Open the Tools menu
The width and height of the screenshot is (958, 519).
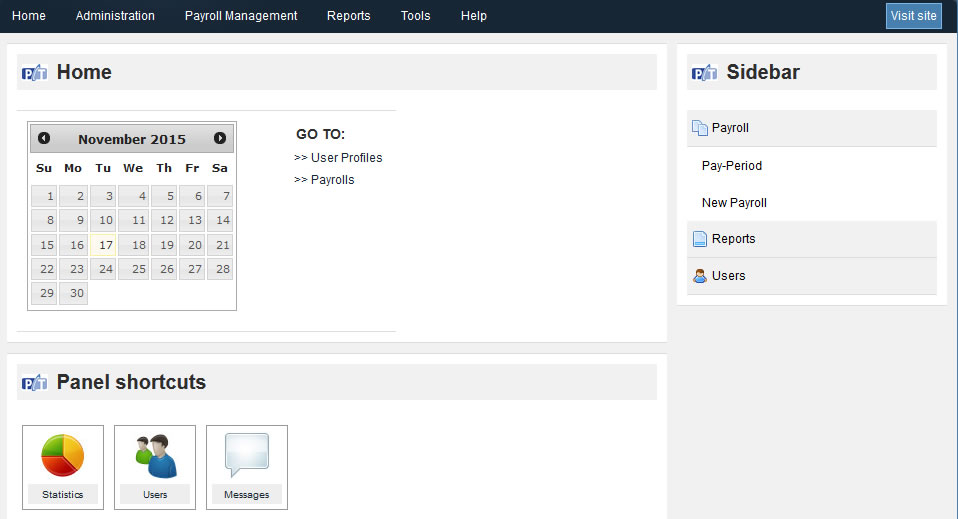415,16
